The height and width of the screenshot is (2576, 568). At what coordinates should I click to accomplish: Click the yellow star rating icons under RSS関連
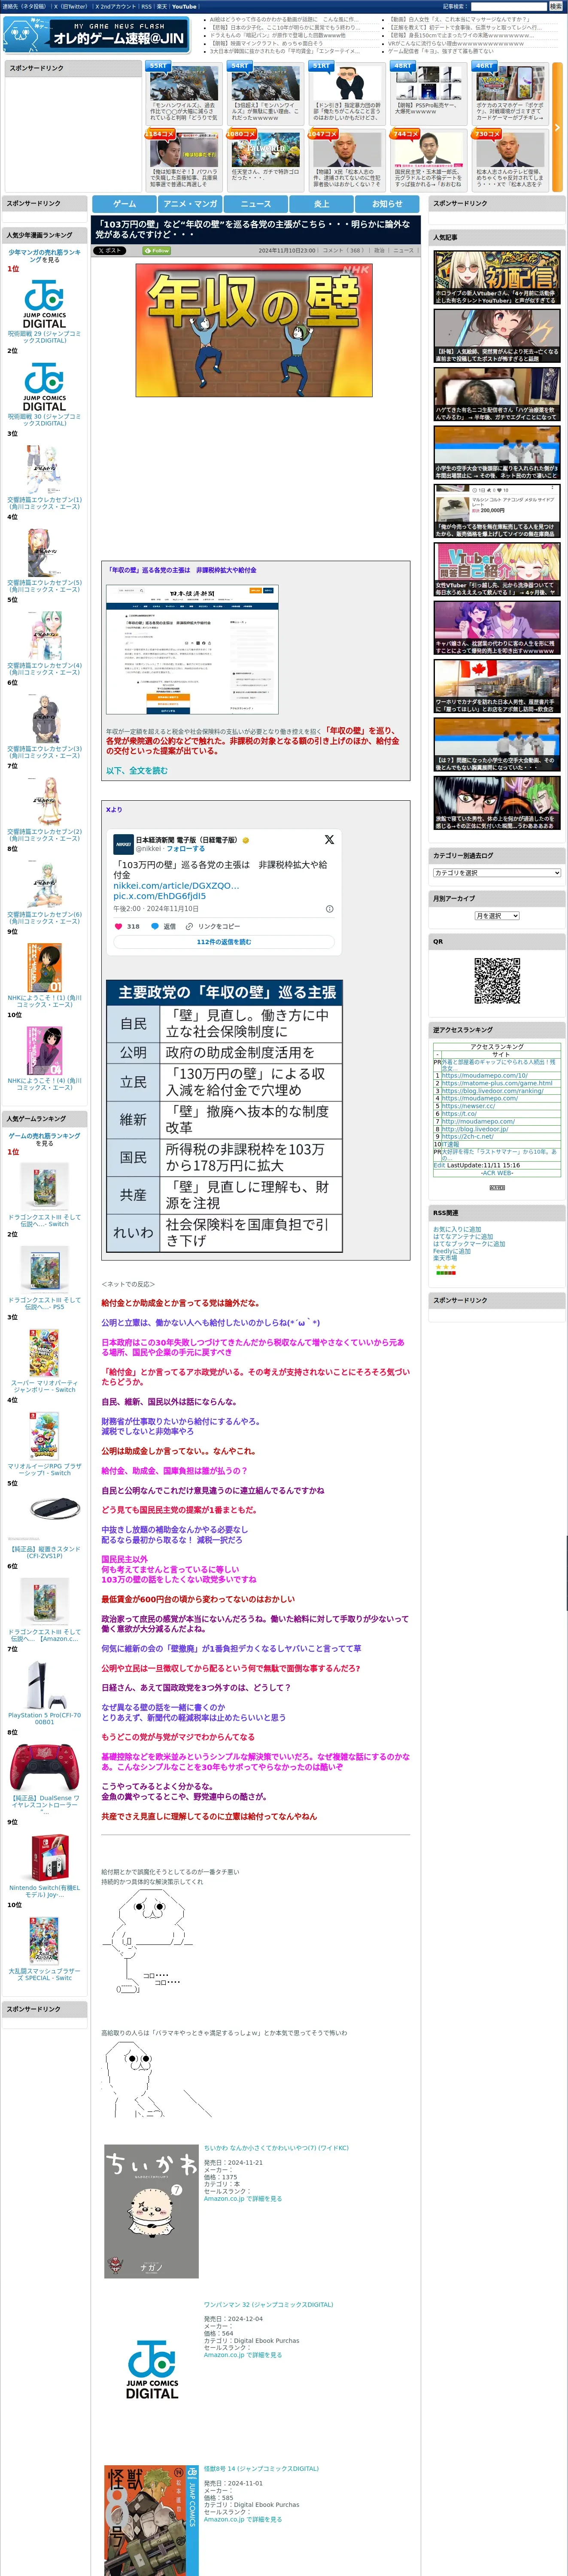click(446, 1267)
